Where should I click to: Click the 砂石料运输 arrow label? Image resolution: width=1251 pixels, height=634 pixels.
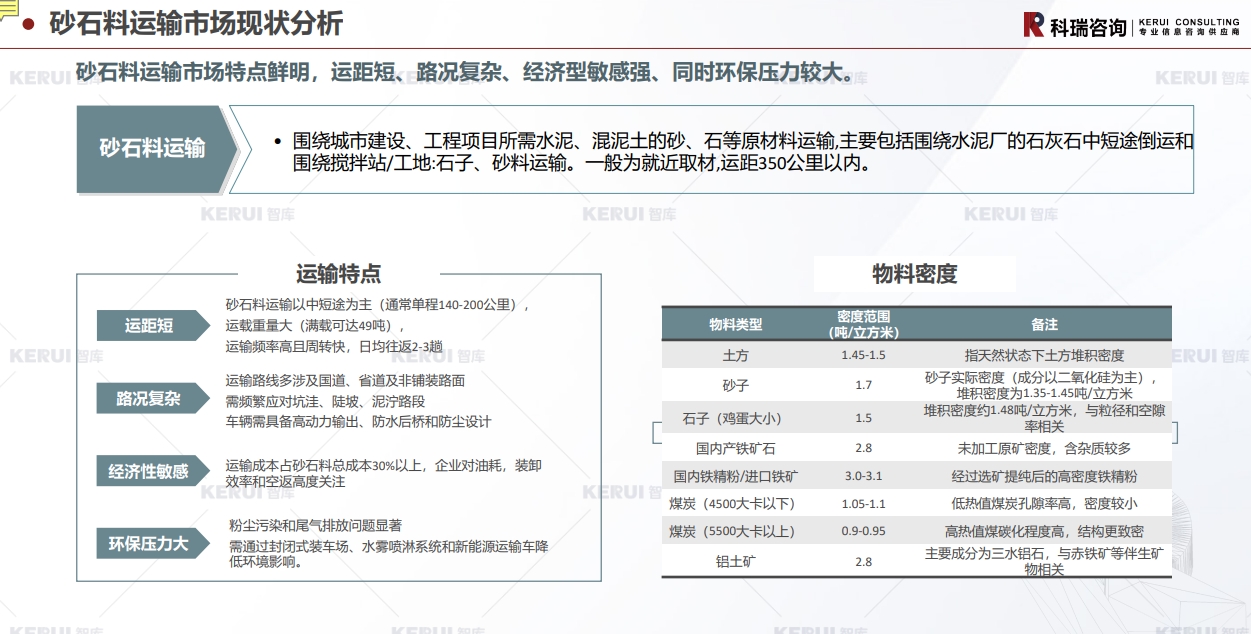pyautogui.click(x=152, y=149)
